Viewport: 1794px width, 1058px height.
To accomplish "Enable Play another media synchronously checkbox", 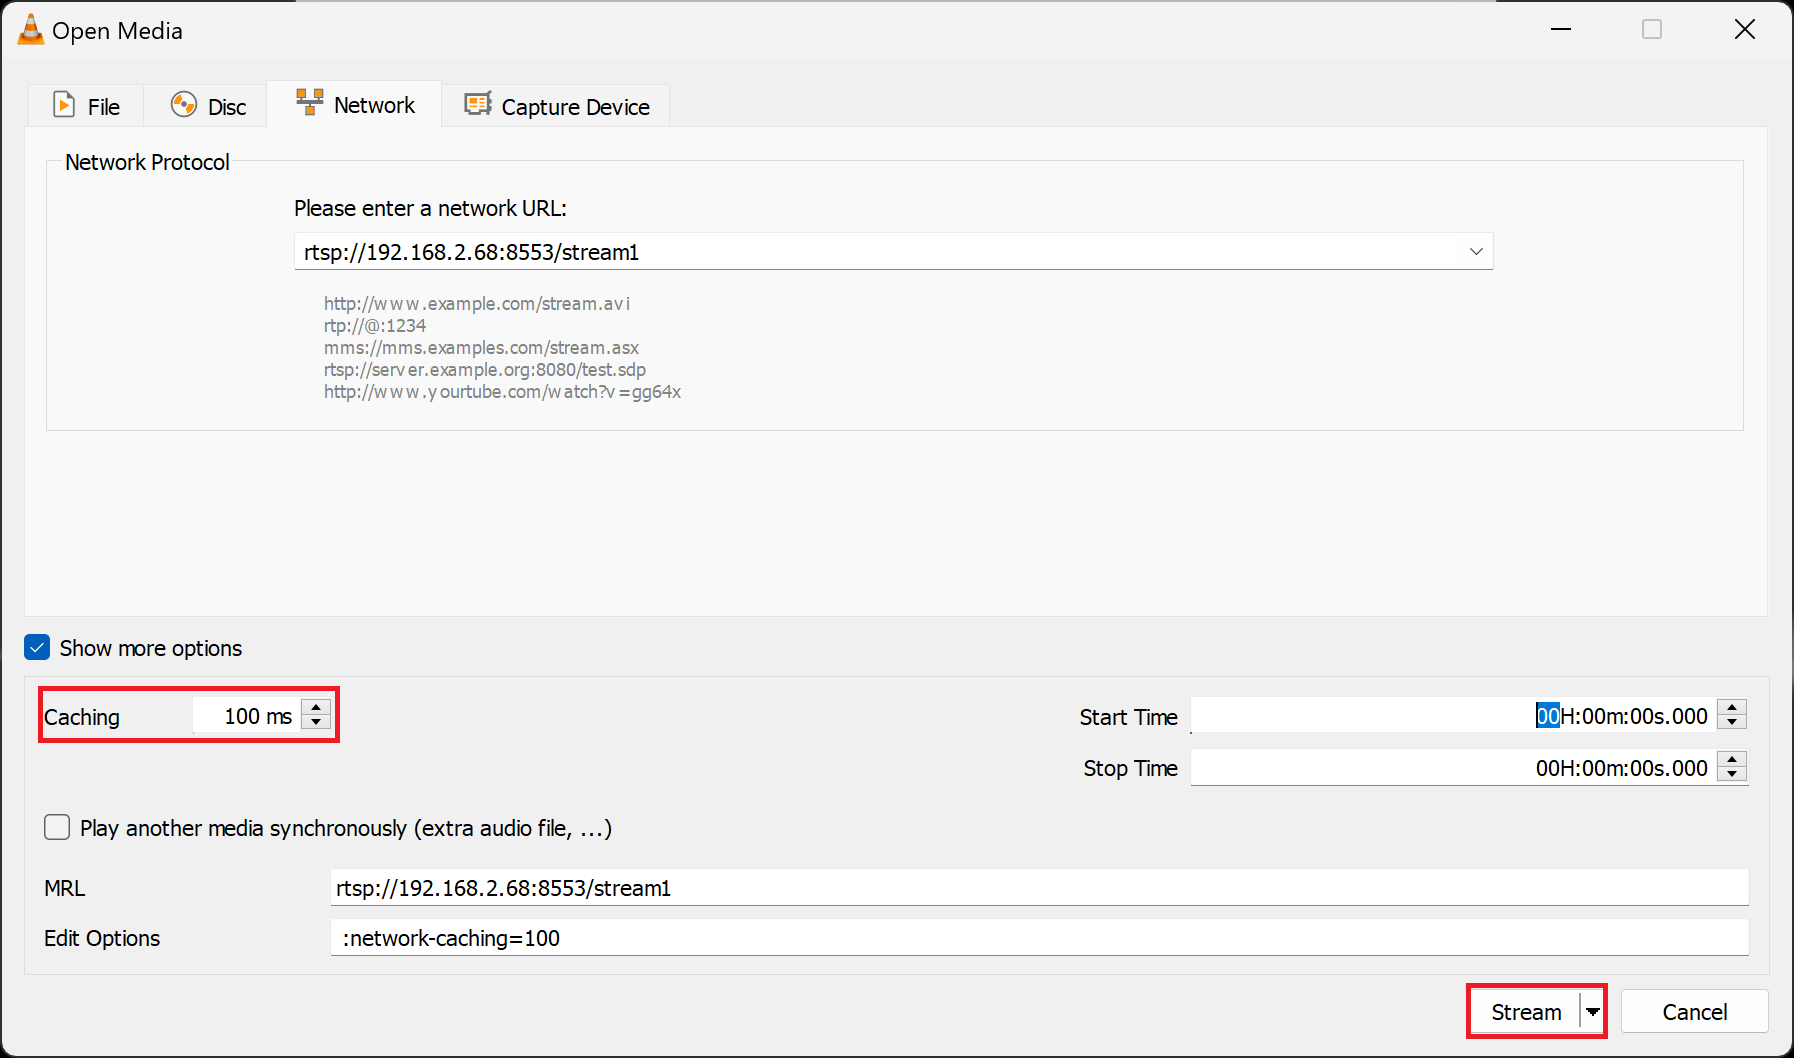I will [x=57, y=828].
